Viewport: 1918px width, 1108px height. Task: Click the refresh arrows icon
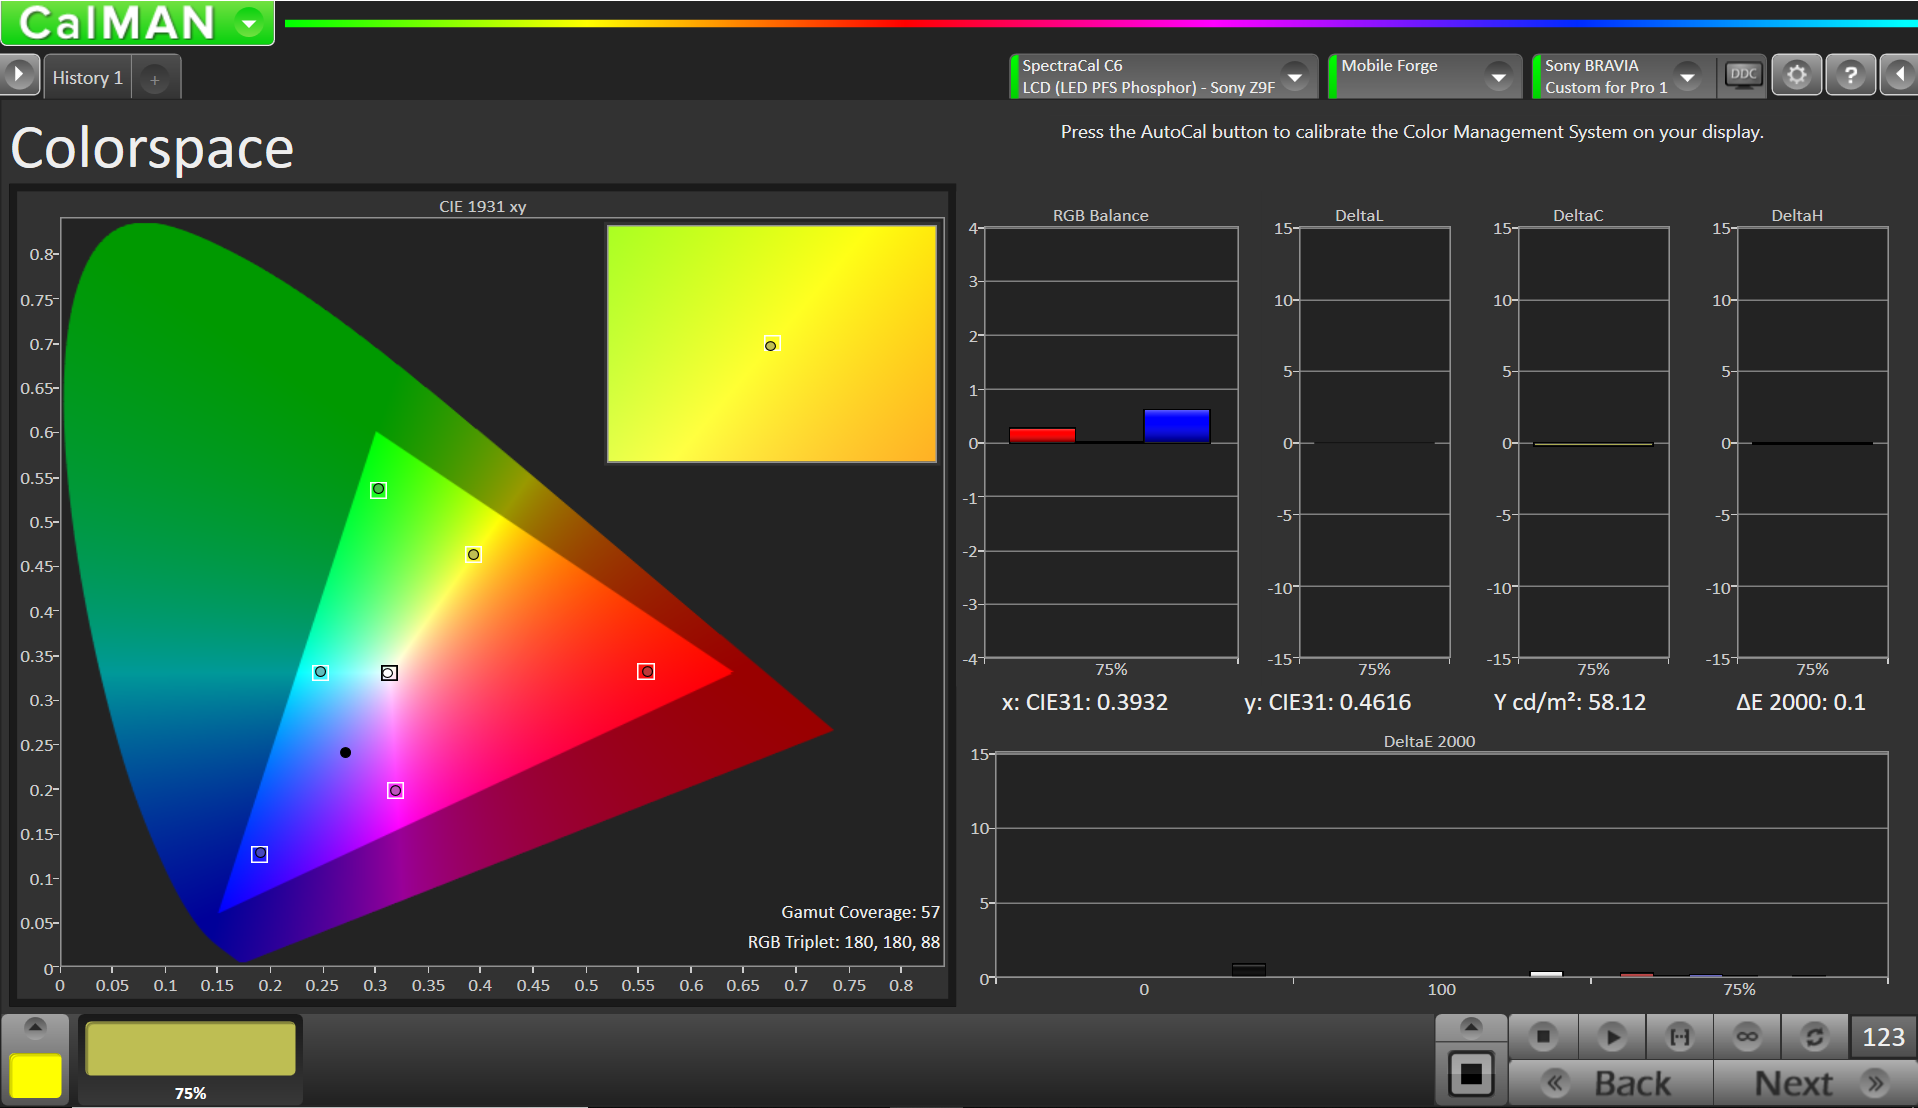1814,1037
